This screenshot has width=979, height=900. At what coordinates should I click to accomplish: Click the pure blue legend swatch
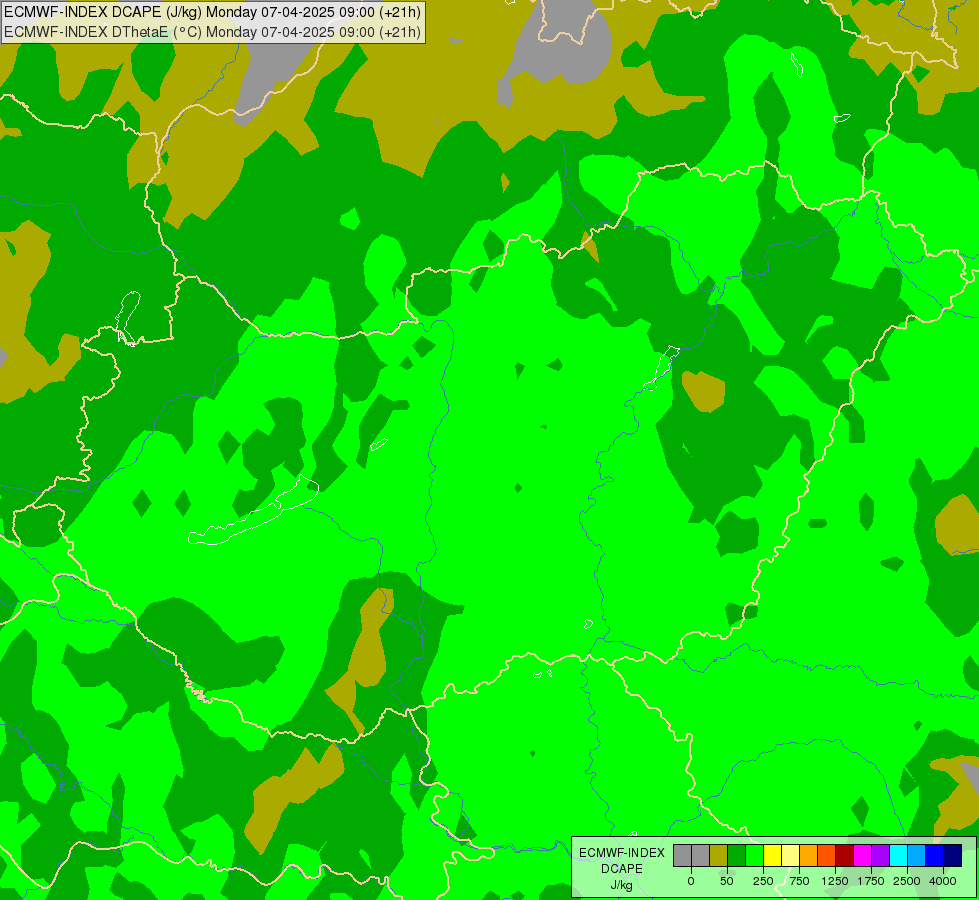pyautogui.click(x=935, y=856)
